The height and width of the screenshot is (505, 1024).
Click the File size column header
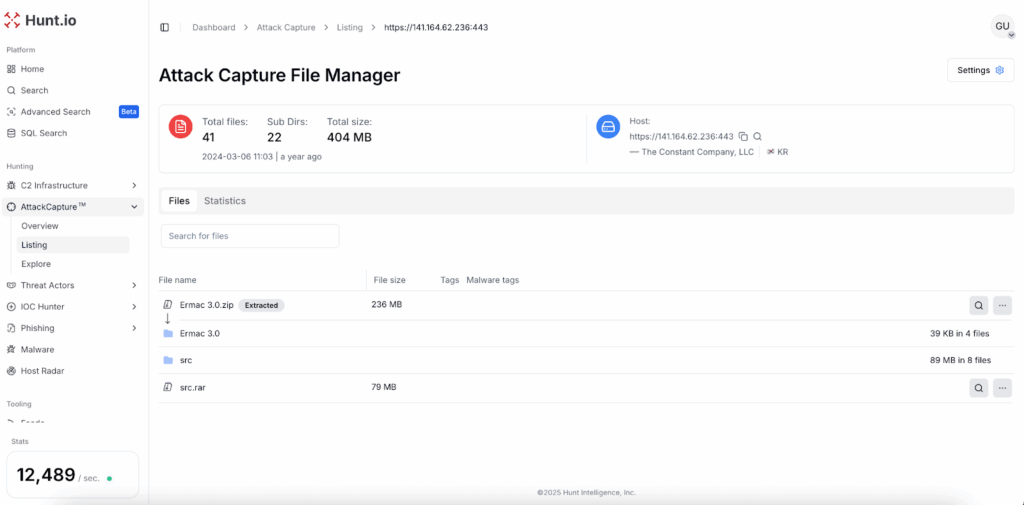tap(389, 280)
